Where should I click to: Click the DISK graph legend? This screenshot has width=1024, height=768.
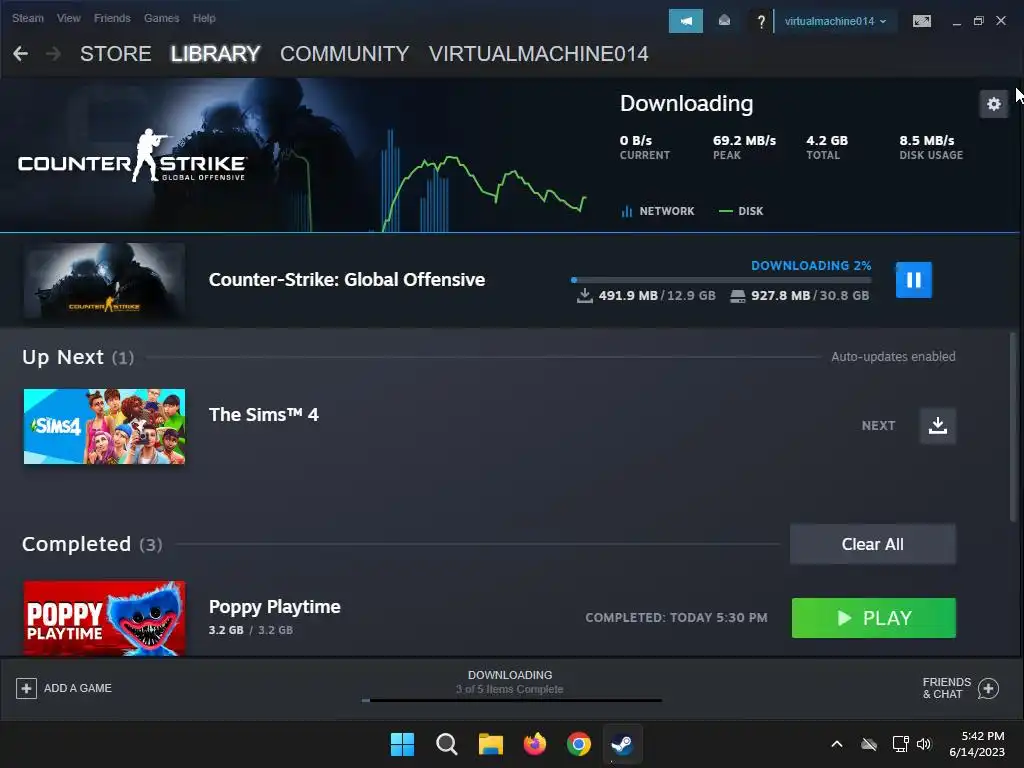[741, 211]
